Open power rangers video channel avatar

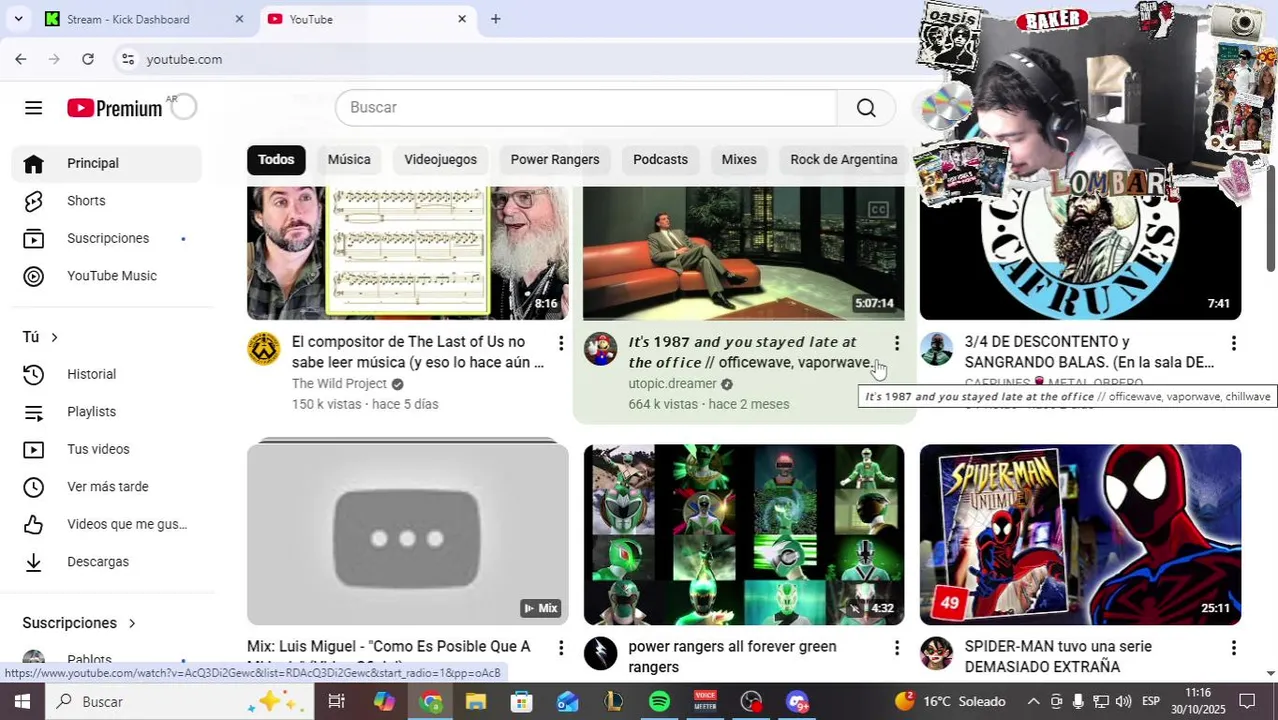600,653
